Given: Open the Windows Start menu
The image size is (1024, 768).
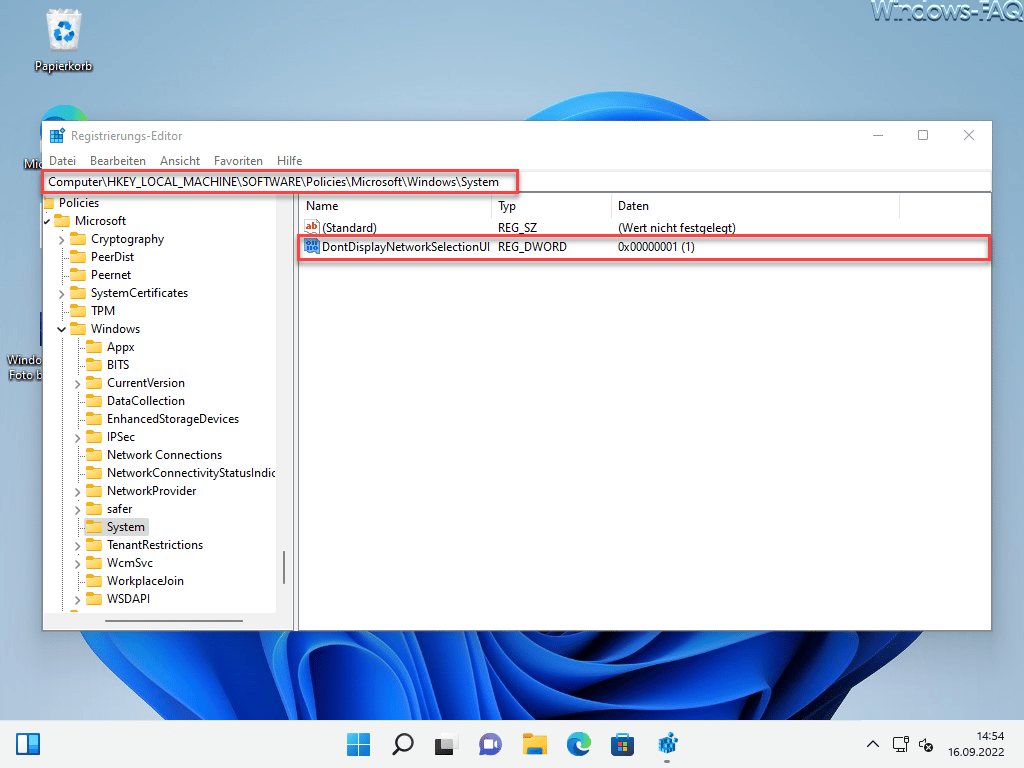Looking at the screenshot, I should tap(359, 744).
